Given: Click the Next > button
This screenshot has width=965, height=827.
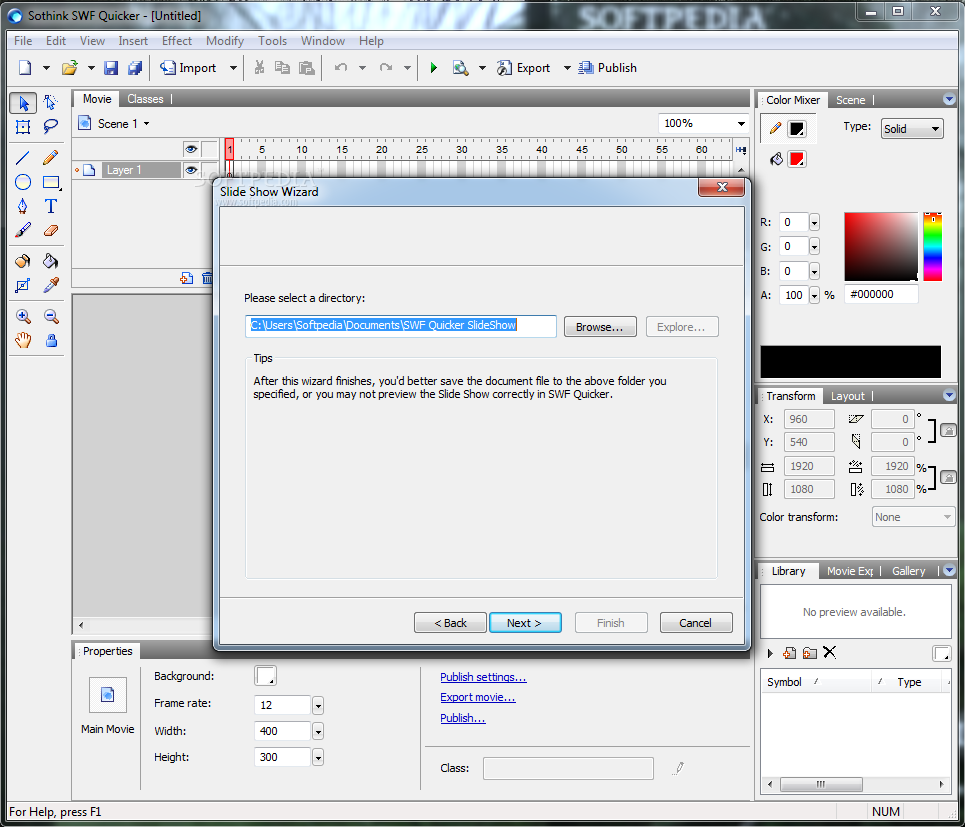Looking at the screenshot, I should tap(525, 623).
